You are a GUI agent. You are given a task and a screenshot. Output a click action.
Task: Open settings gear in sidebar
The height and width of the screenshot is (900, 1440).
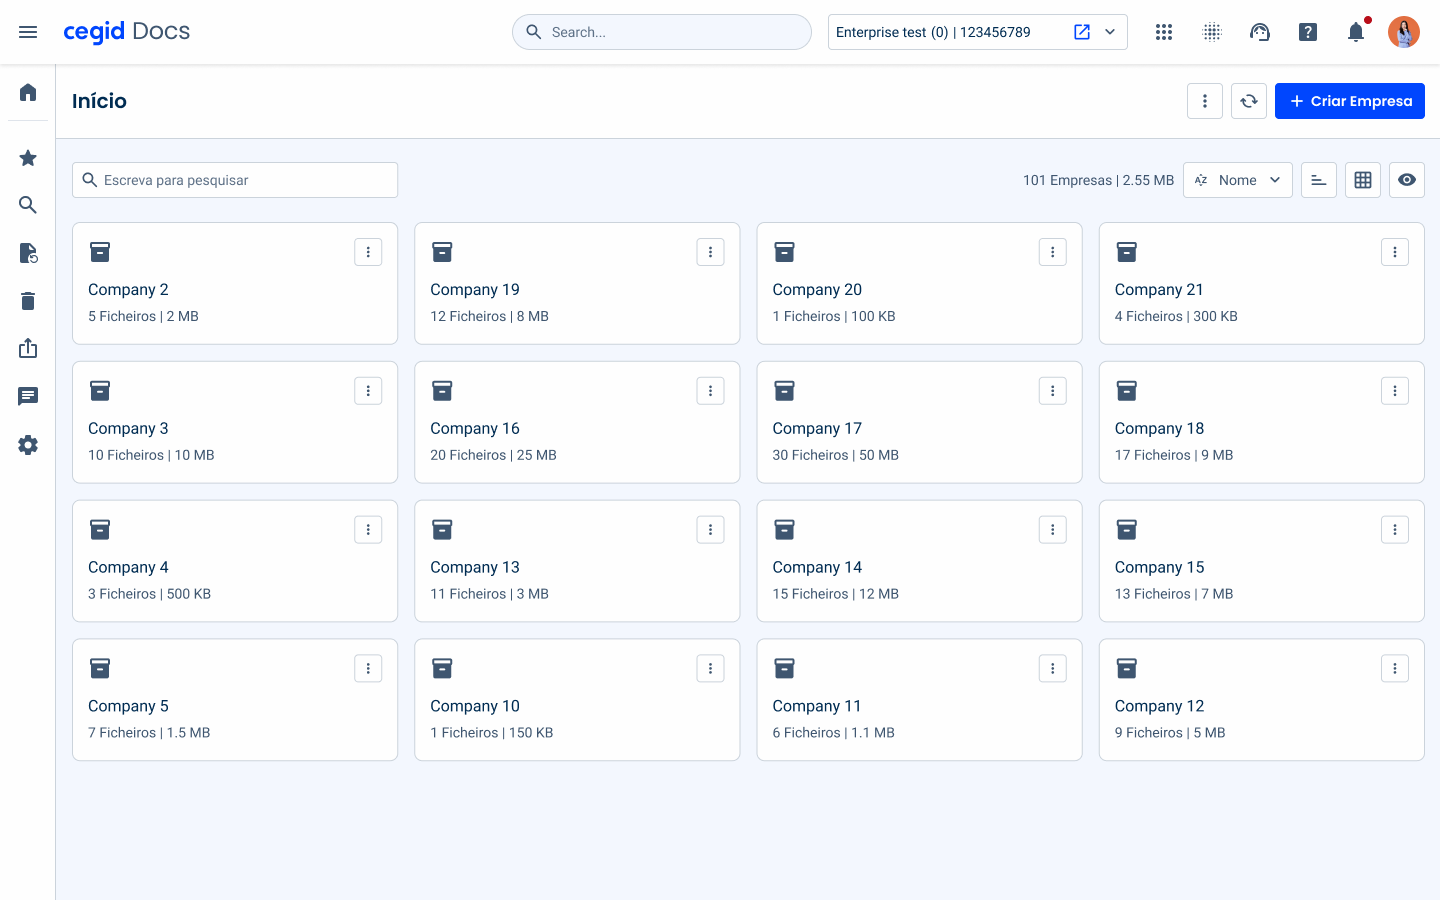point(28,445)
